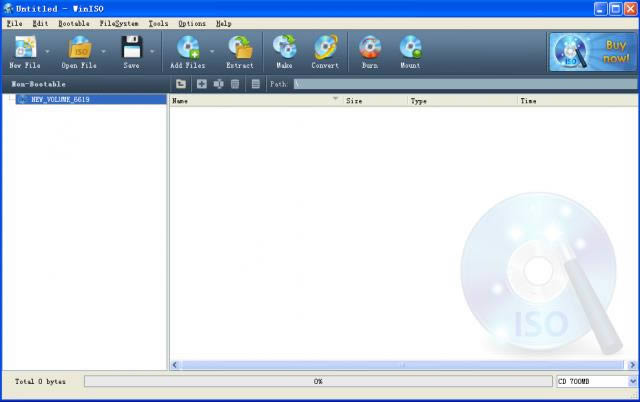Click the horizontal scrollbar in file list

400,365
